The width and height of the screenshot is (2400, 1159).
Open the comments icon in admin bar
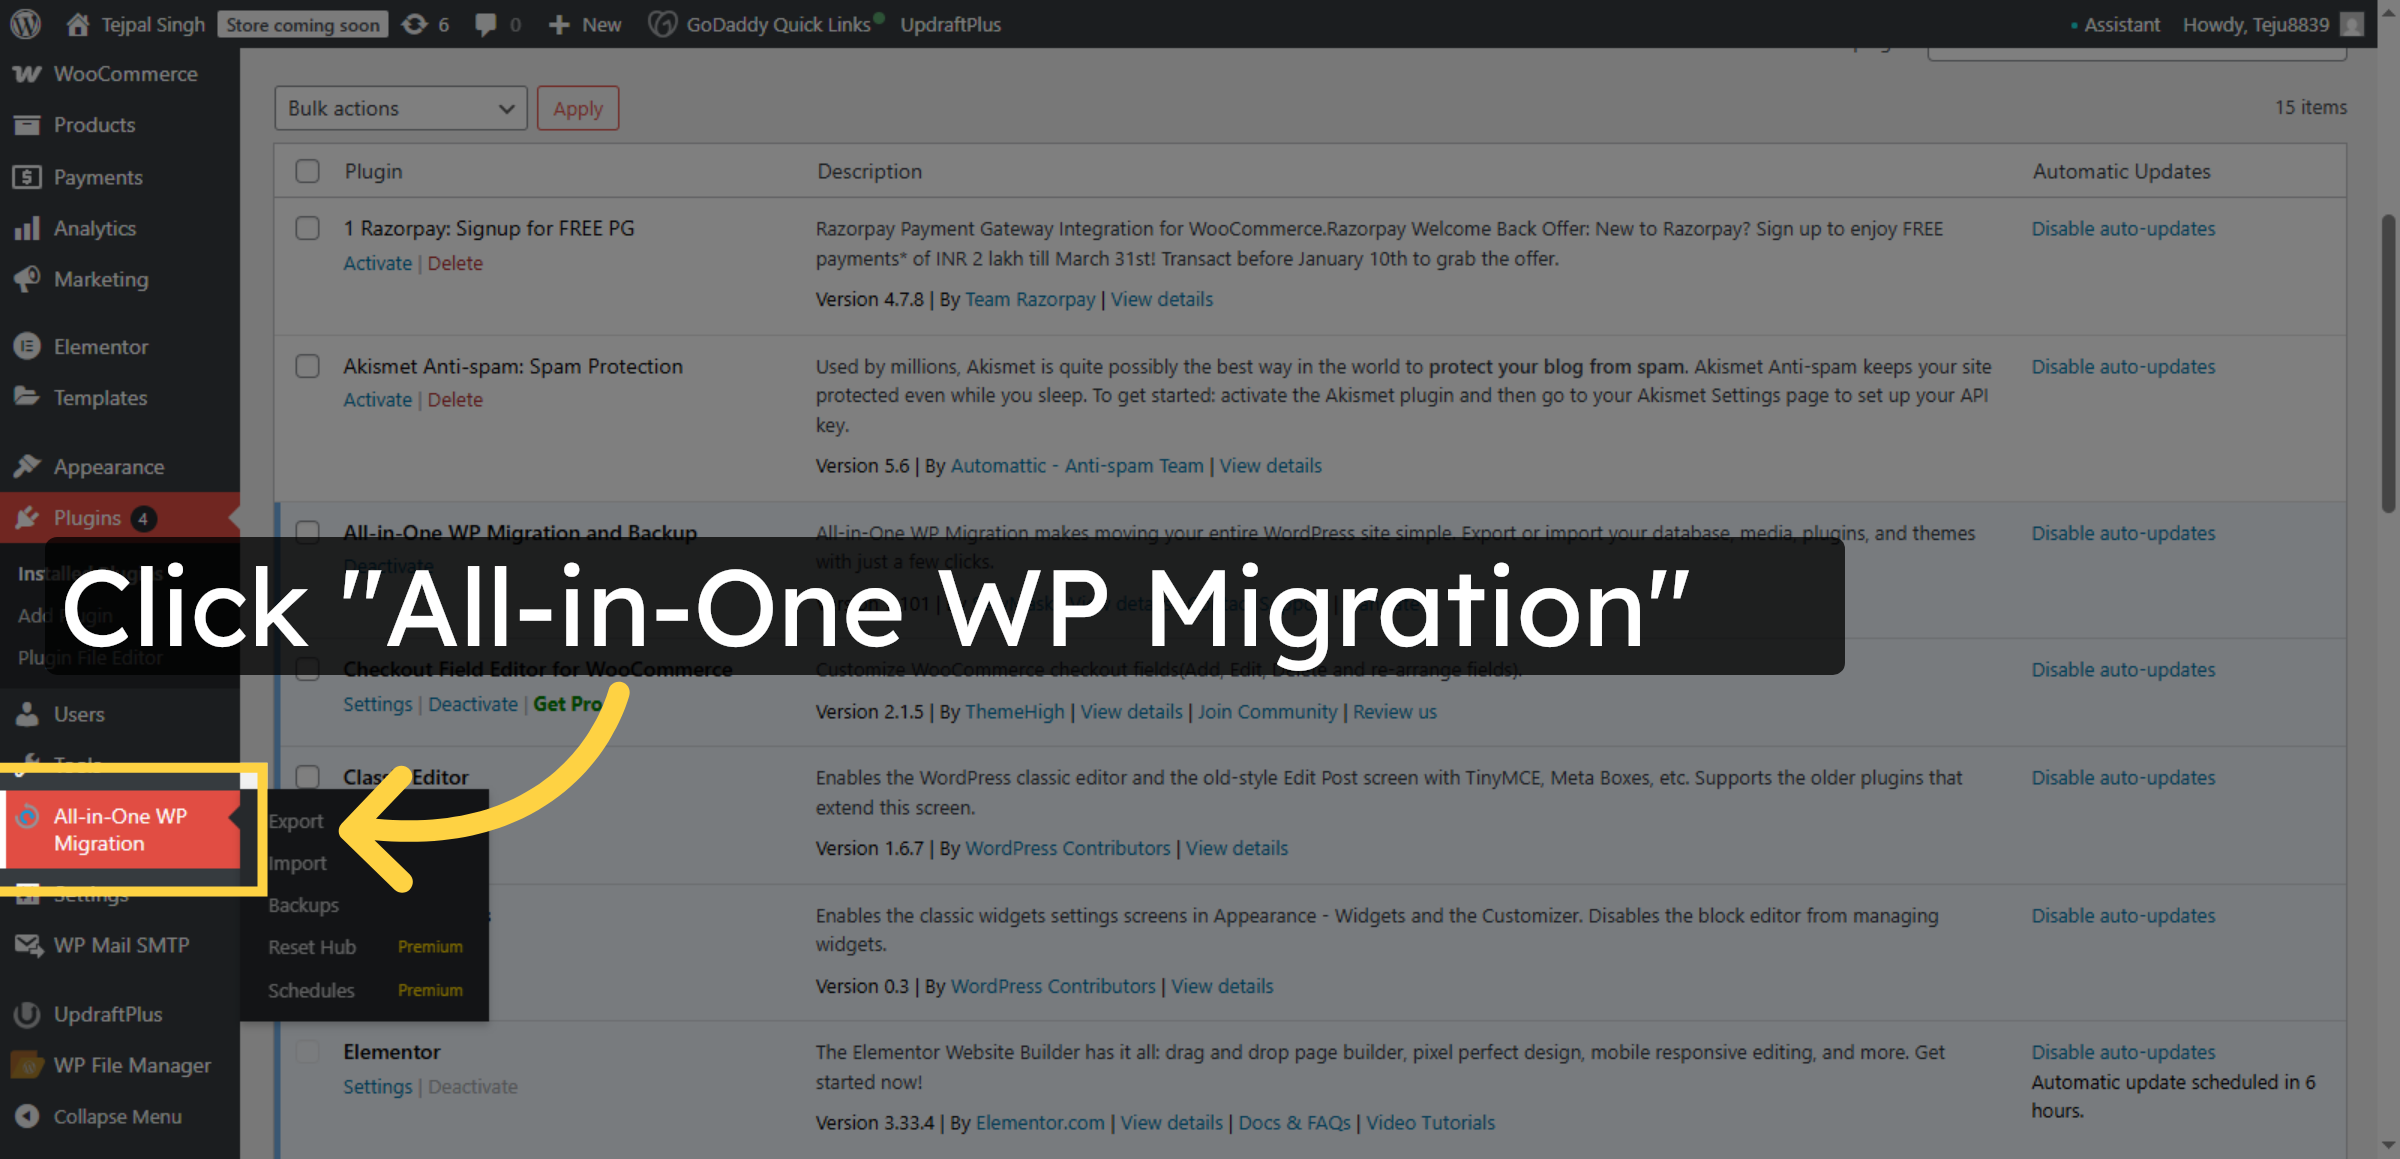click(489, 24)
